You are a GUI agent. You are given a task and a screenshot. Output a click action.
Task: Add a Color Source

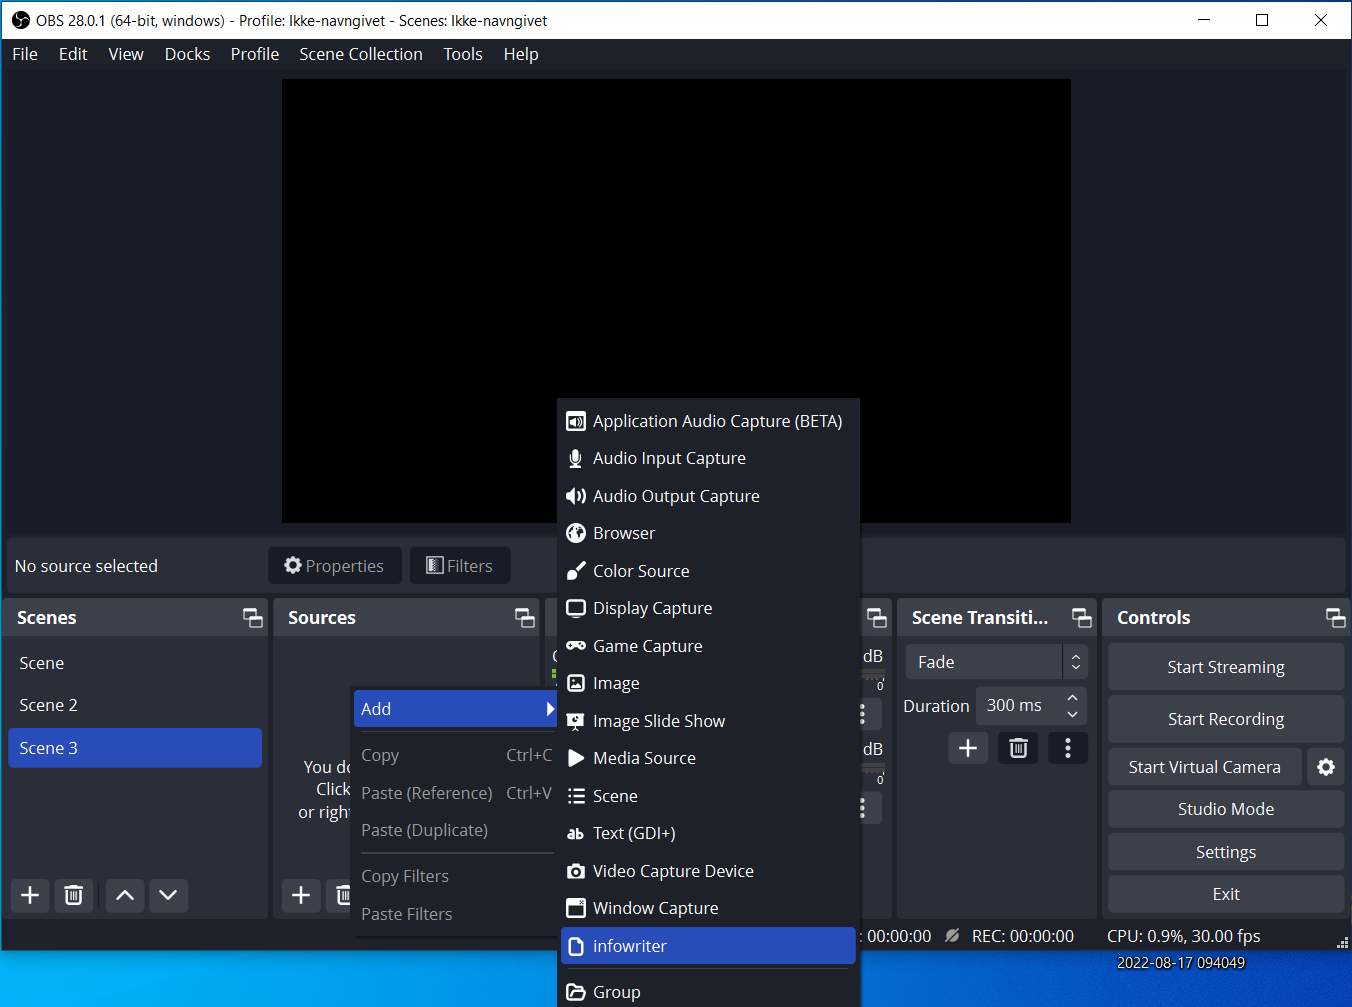(x=708, y=571)
